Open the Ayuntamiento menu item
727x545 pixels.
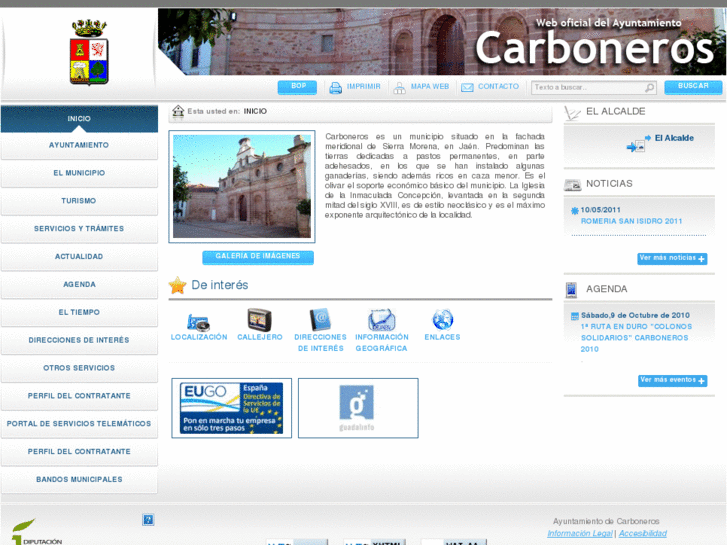click(x=79, y=146)
